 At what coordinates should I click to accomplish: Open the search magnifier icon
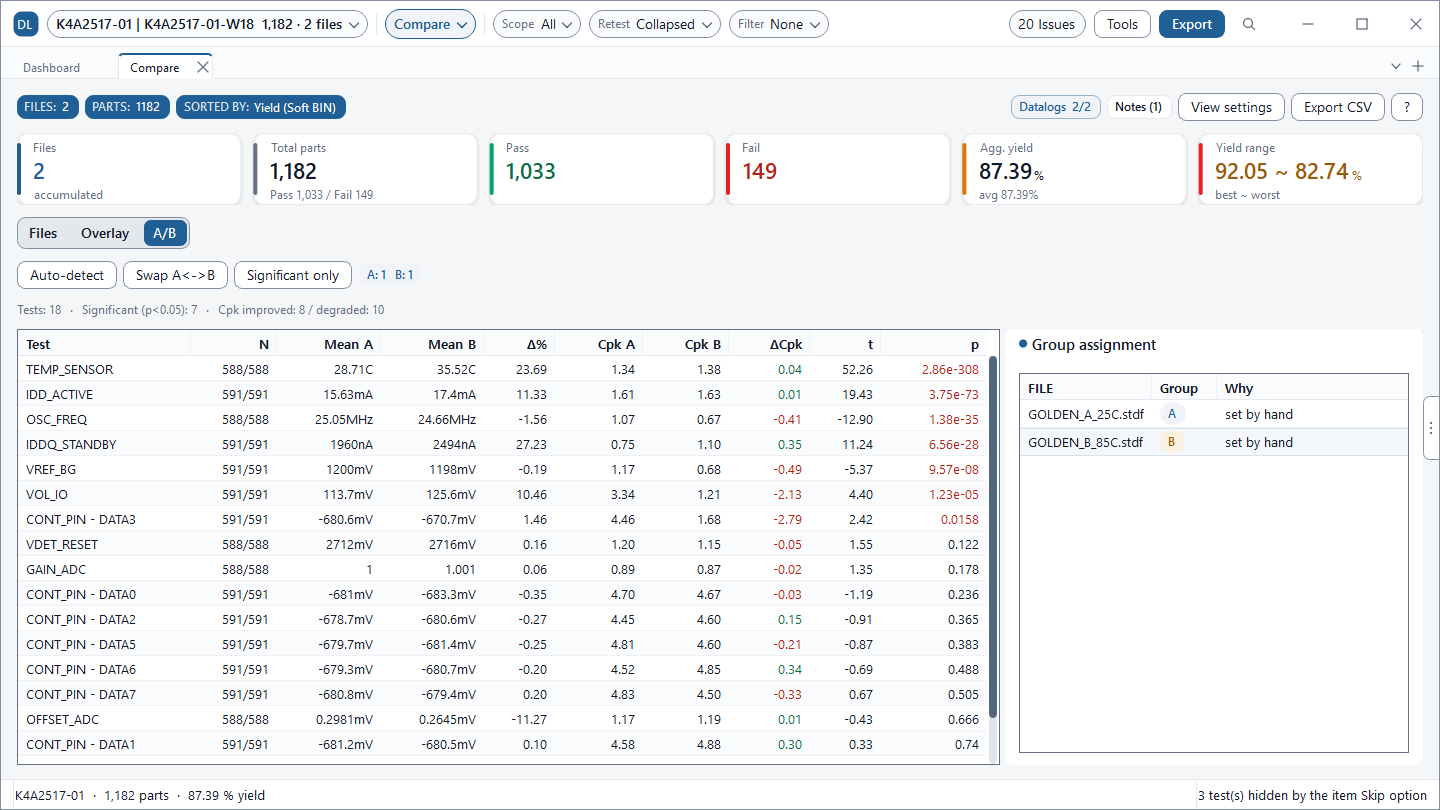pos(1249,24)
